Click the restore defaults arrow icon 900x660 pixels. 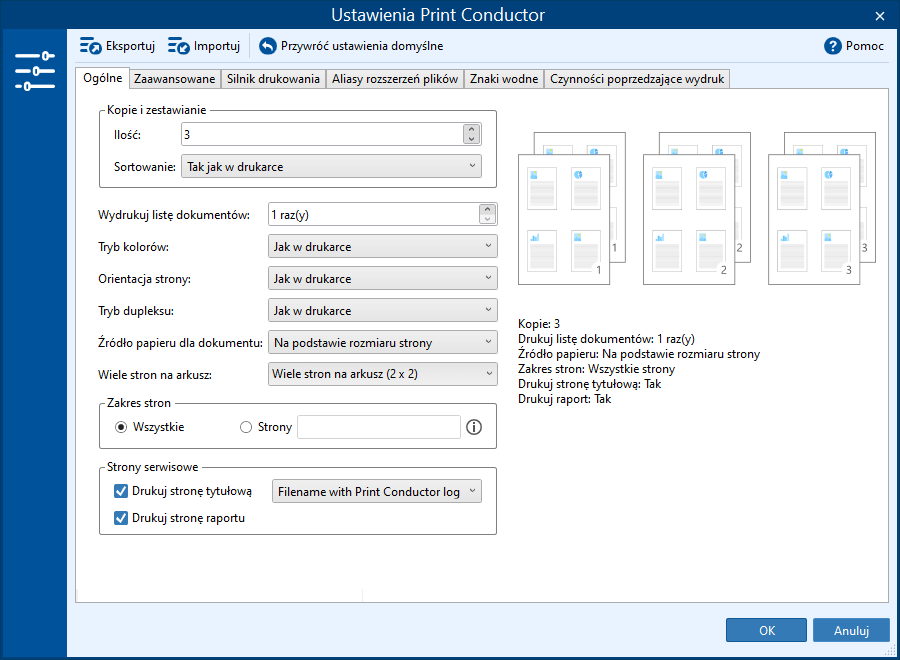(267, 45)
